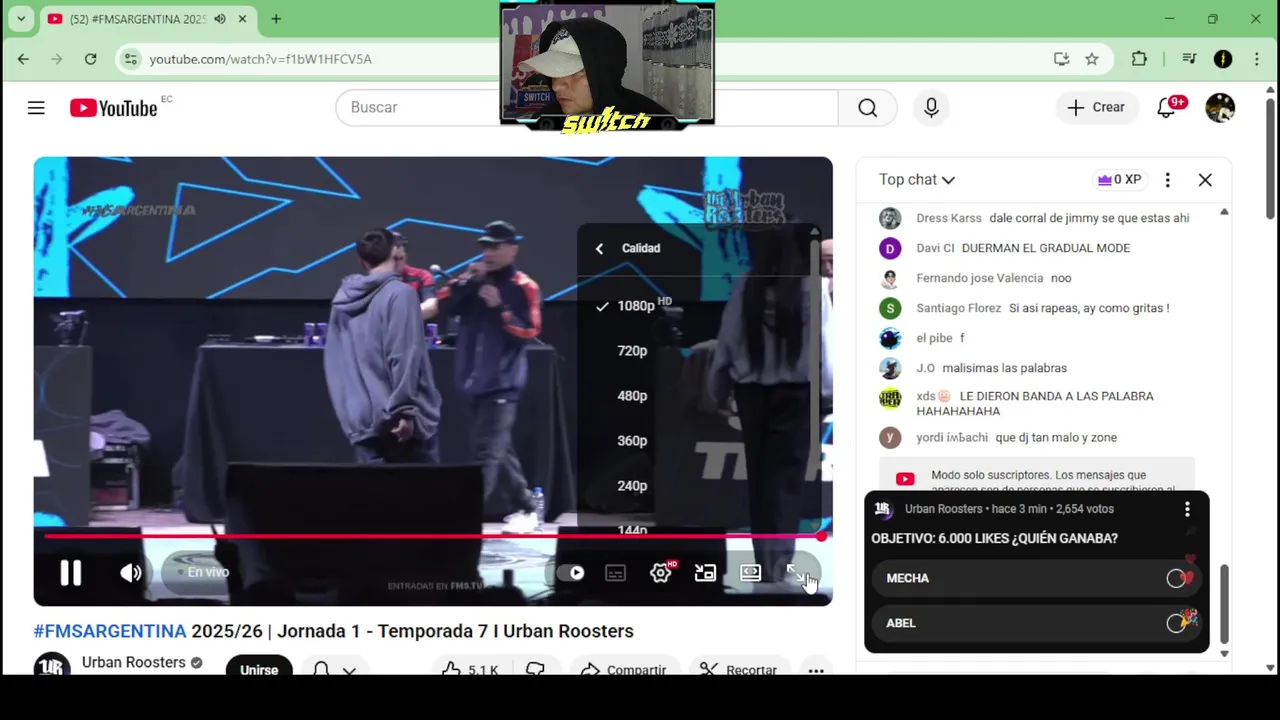Screen dimensions: 1280x720
Task: Open the media control icon in toolbar
Action: [x=1189, y=59]
